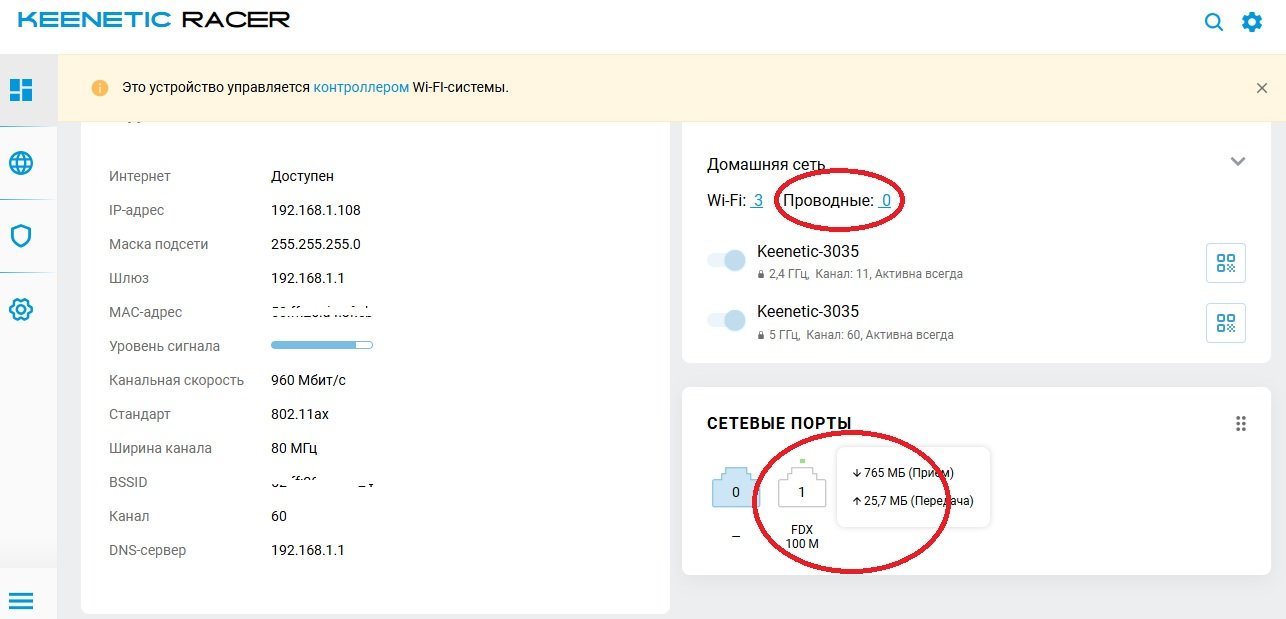Screen dimensions: 1286x619
Task: Expand the hamburger menu at sidebar bottom
Action: [21, 601]
